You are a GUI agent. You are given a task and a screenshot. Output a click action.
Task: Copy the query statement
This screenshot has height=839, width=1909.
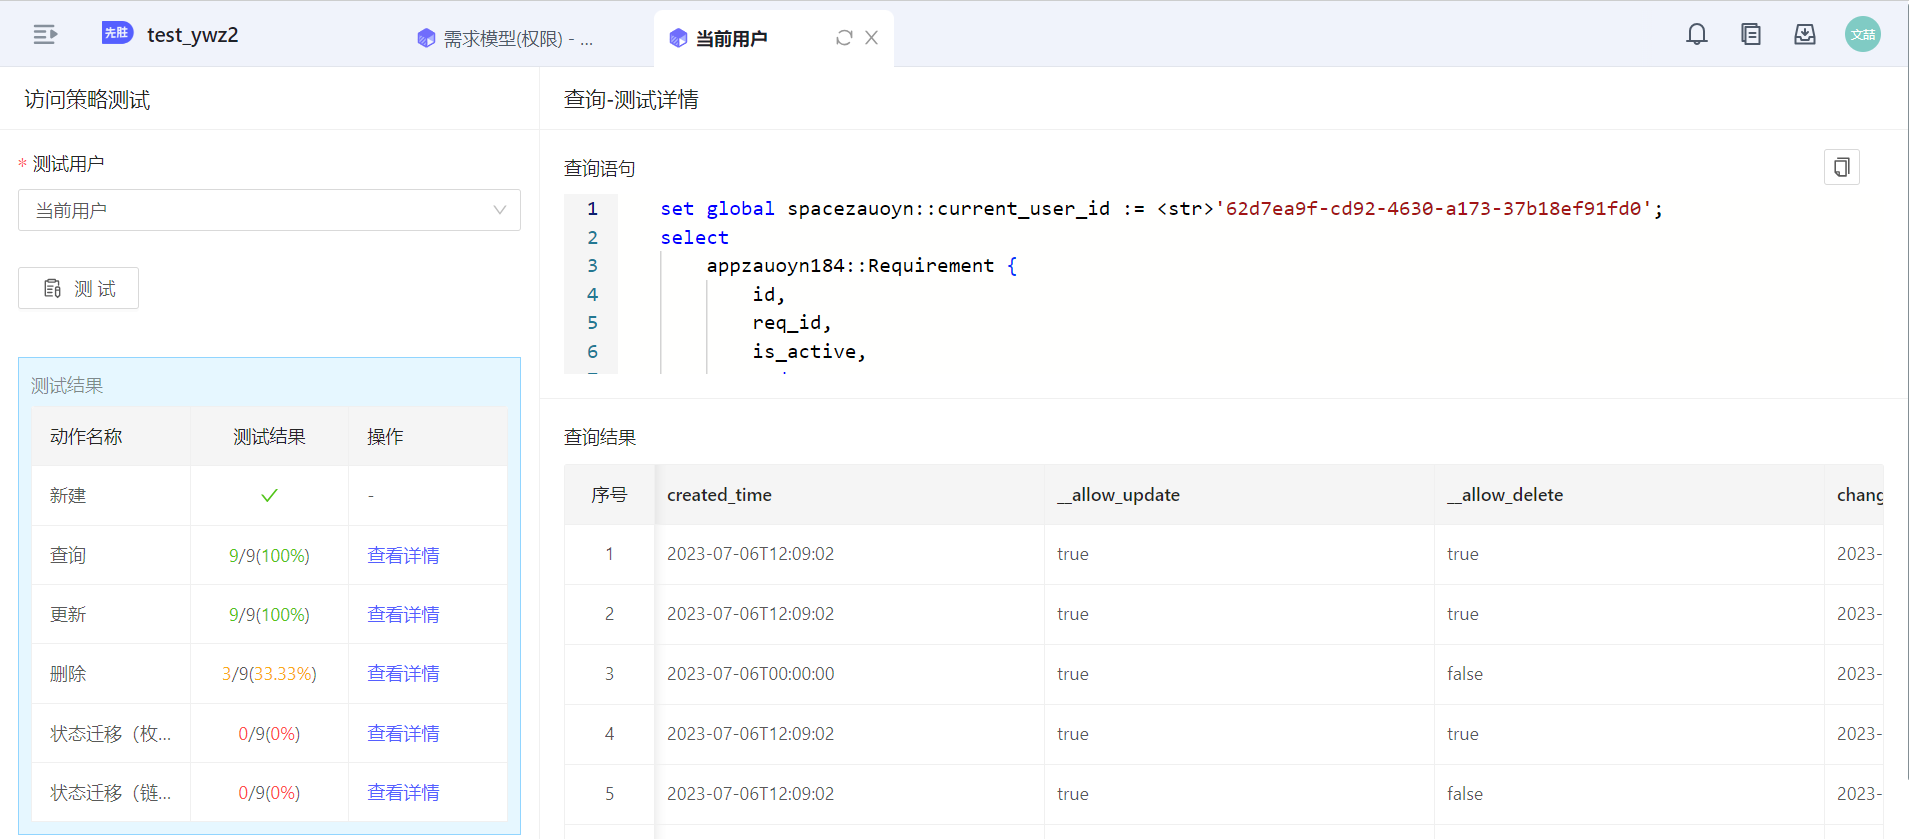point(1841,167)
